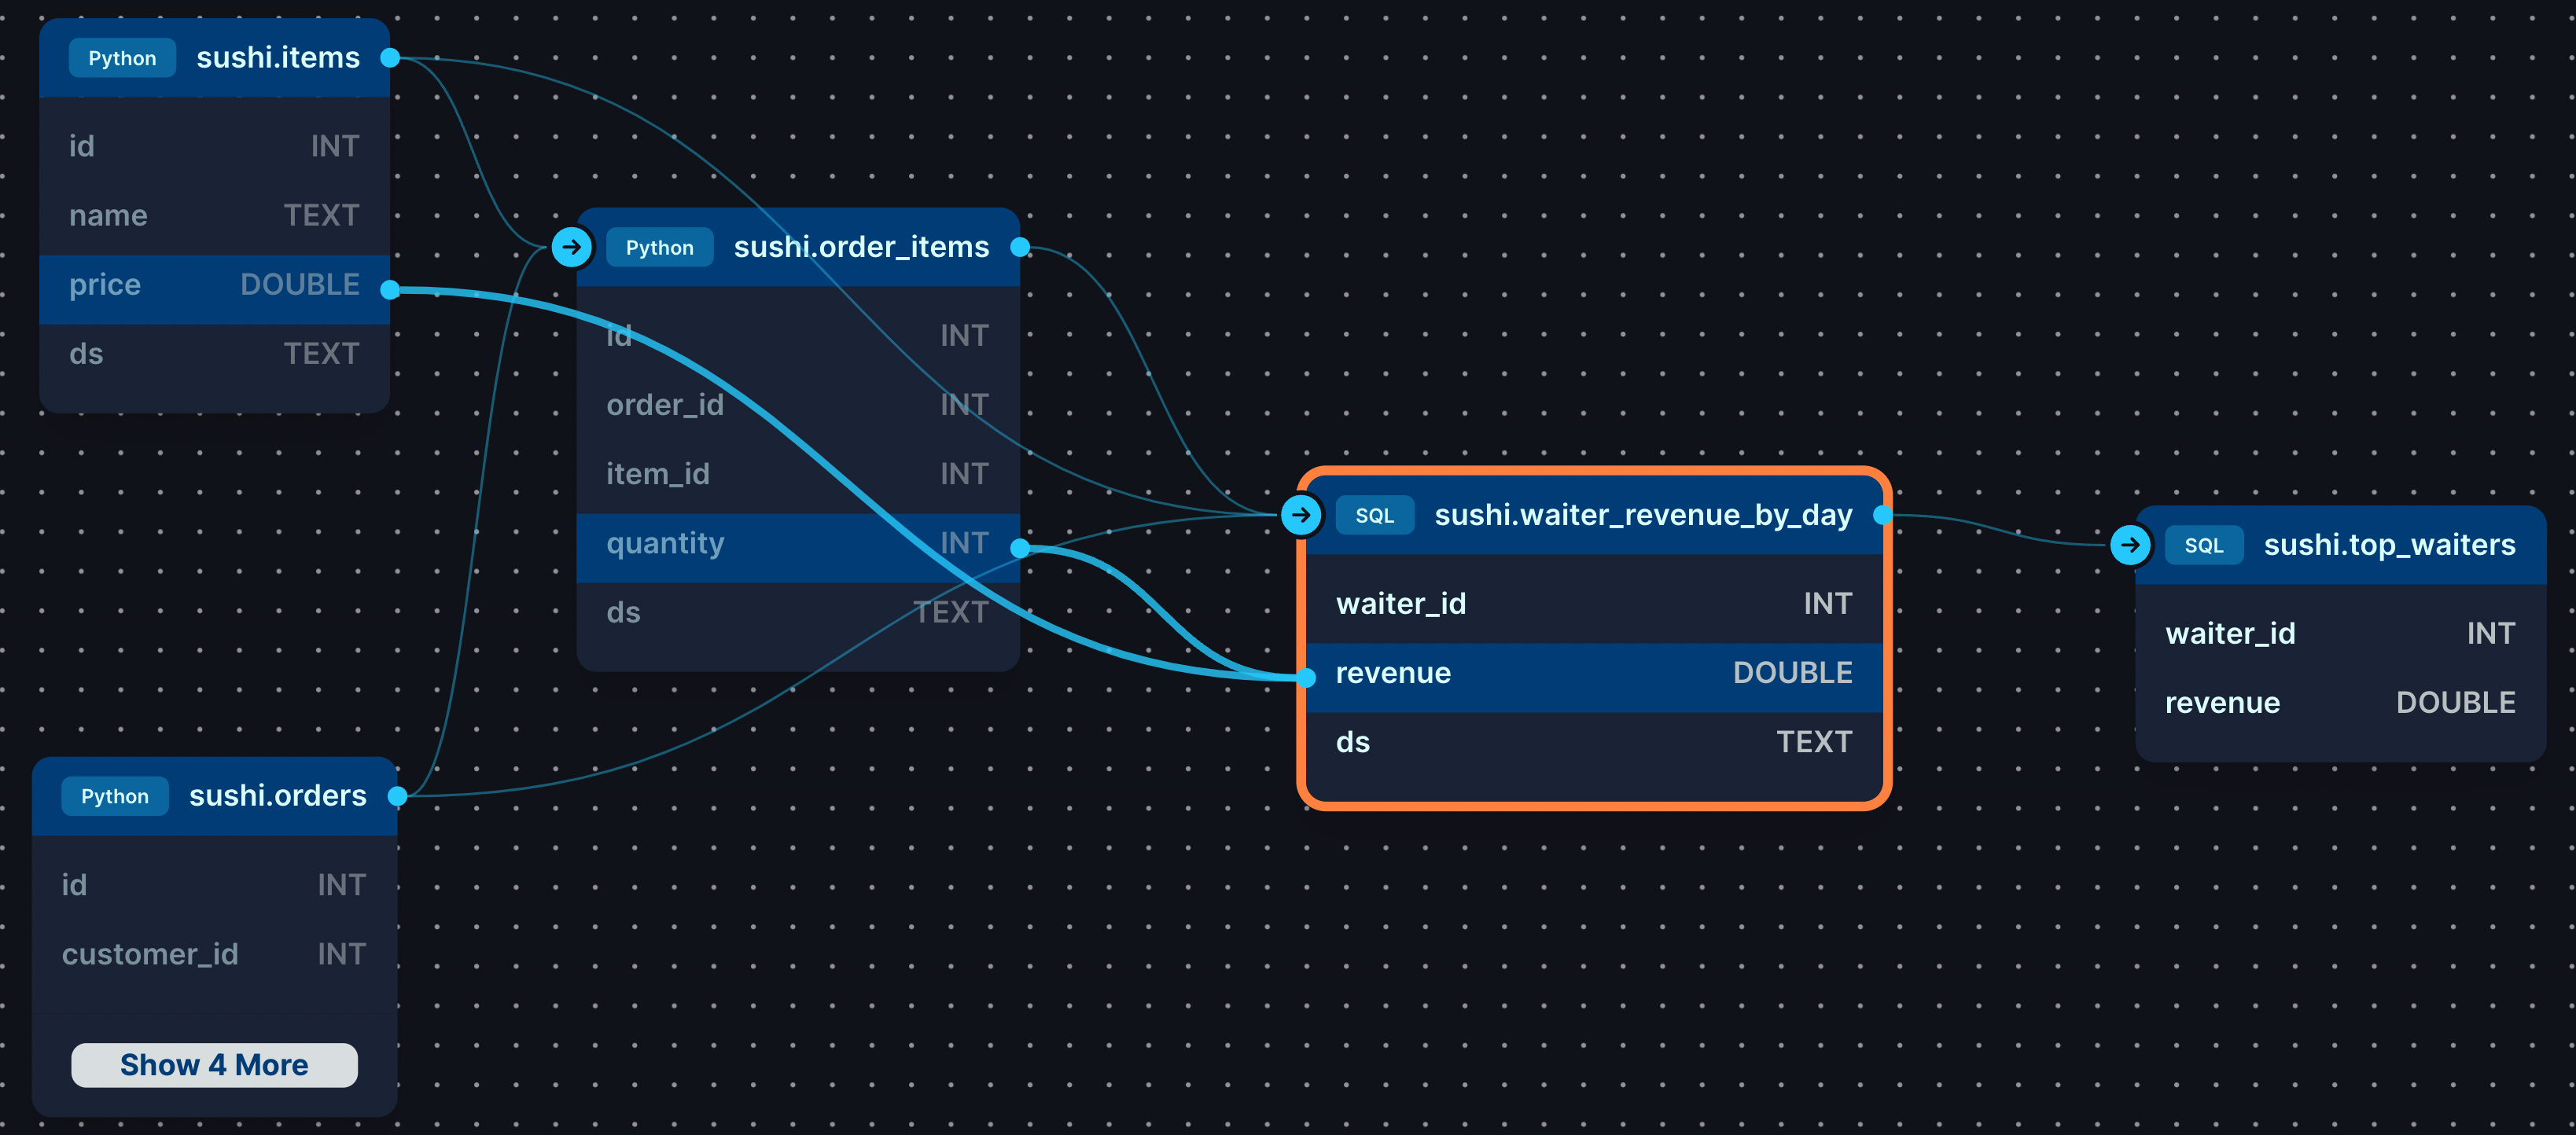Select the sushi.orders node title

tap(278, 796)
